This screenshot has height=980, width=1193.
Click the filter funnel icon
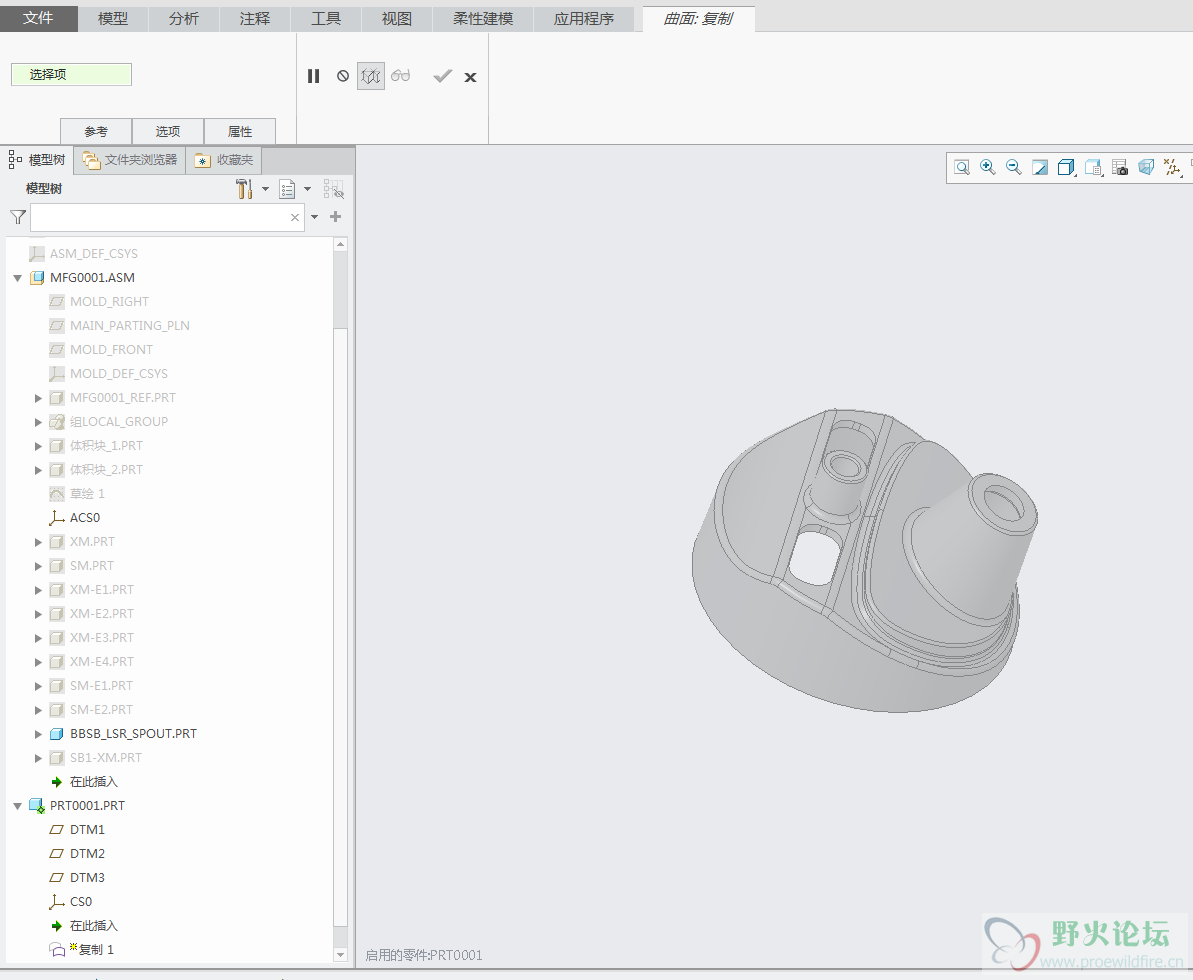tap(18, 218)
